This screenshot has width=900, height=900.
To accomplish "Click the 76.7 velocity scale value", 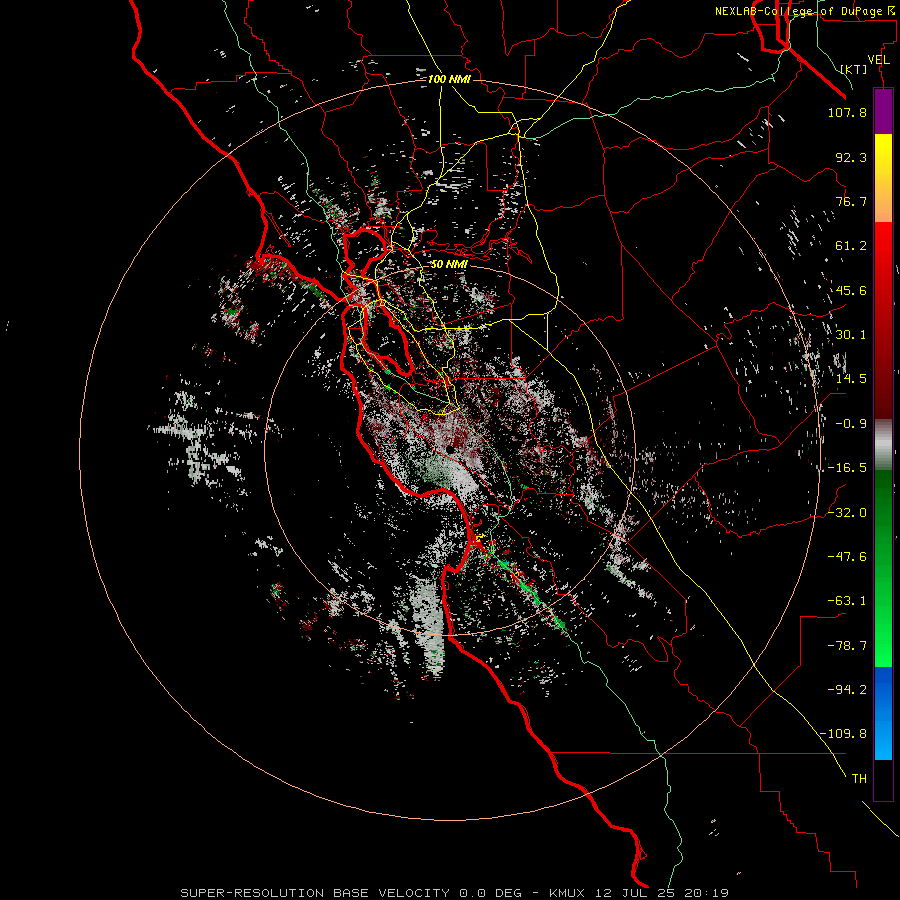I will click(x=851, y=201).
